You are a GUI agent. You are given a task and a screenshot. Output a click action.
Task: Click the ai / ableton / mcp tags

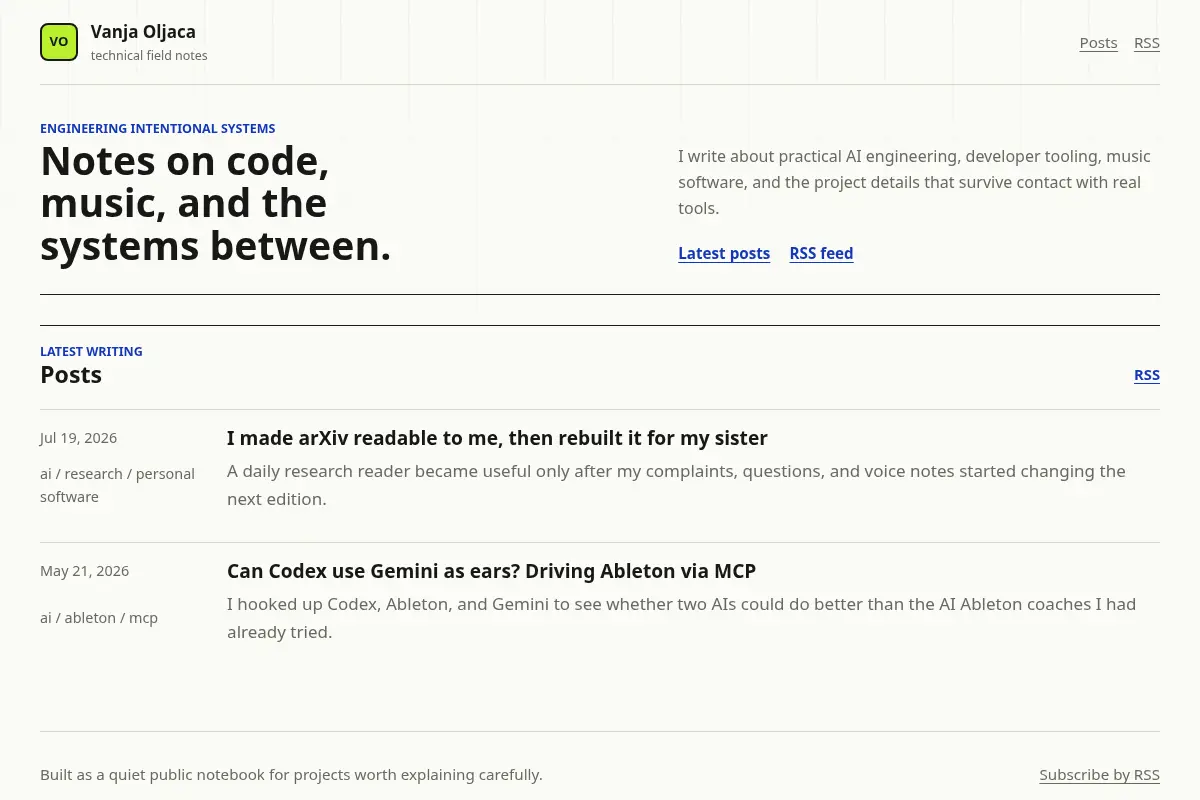click(99, 618)
